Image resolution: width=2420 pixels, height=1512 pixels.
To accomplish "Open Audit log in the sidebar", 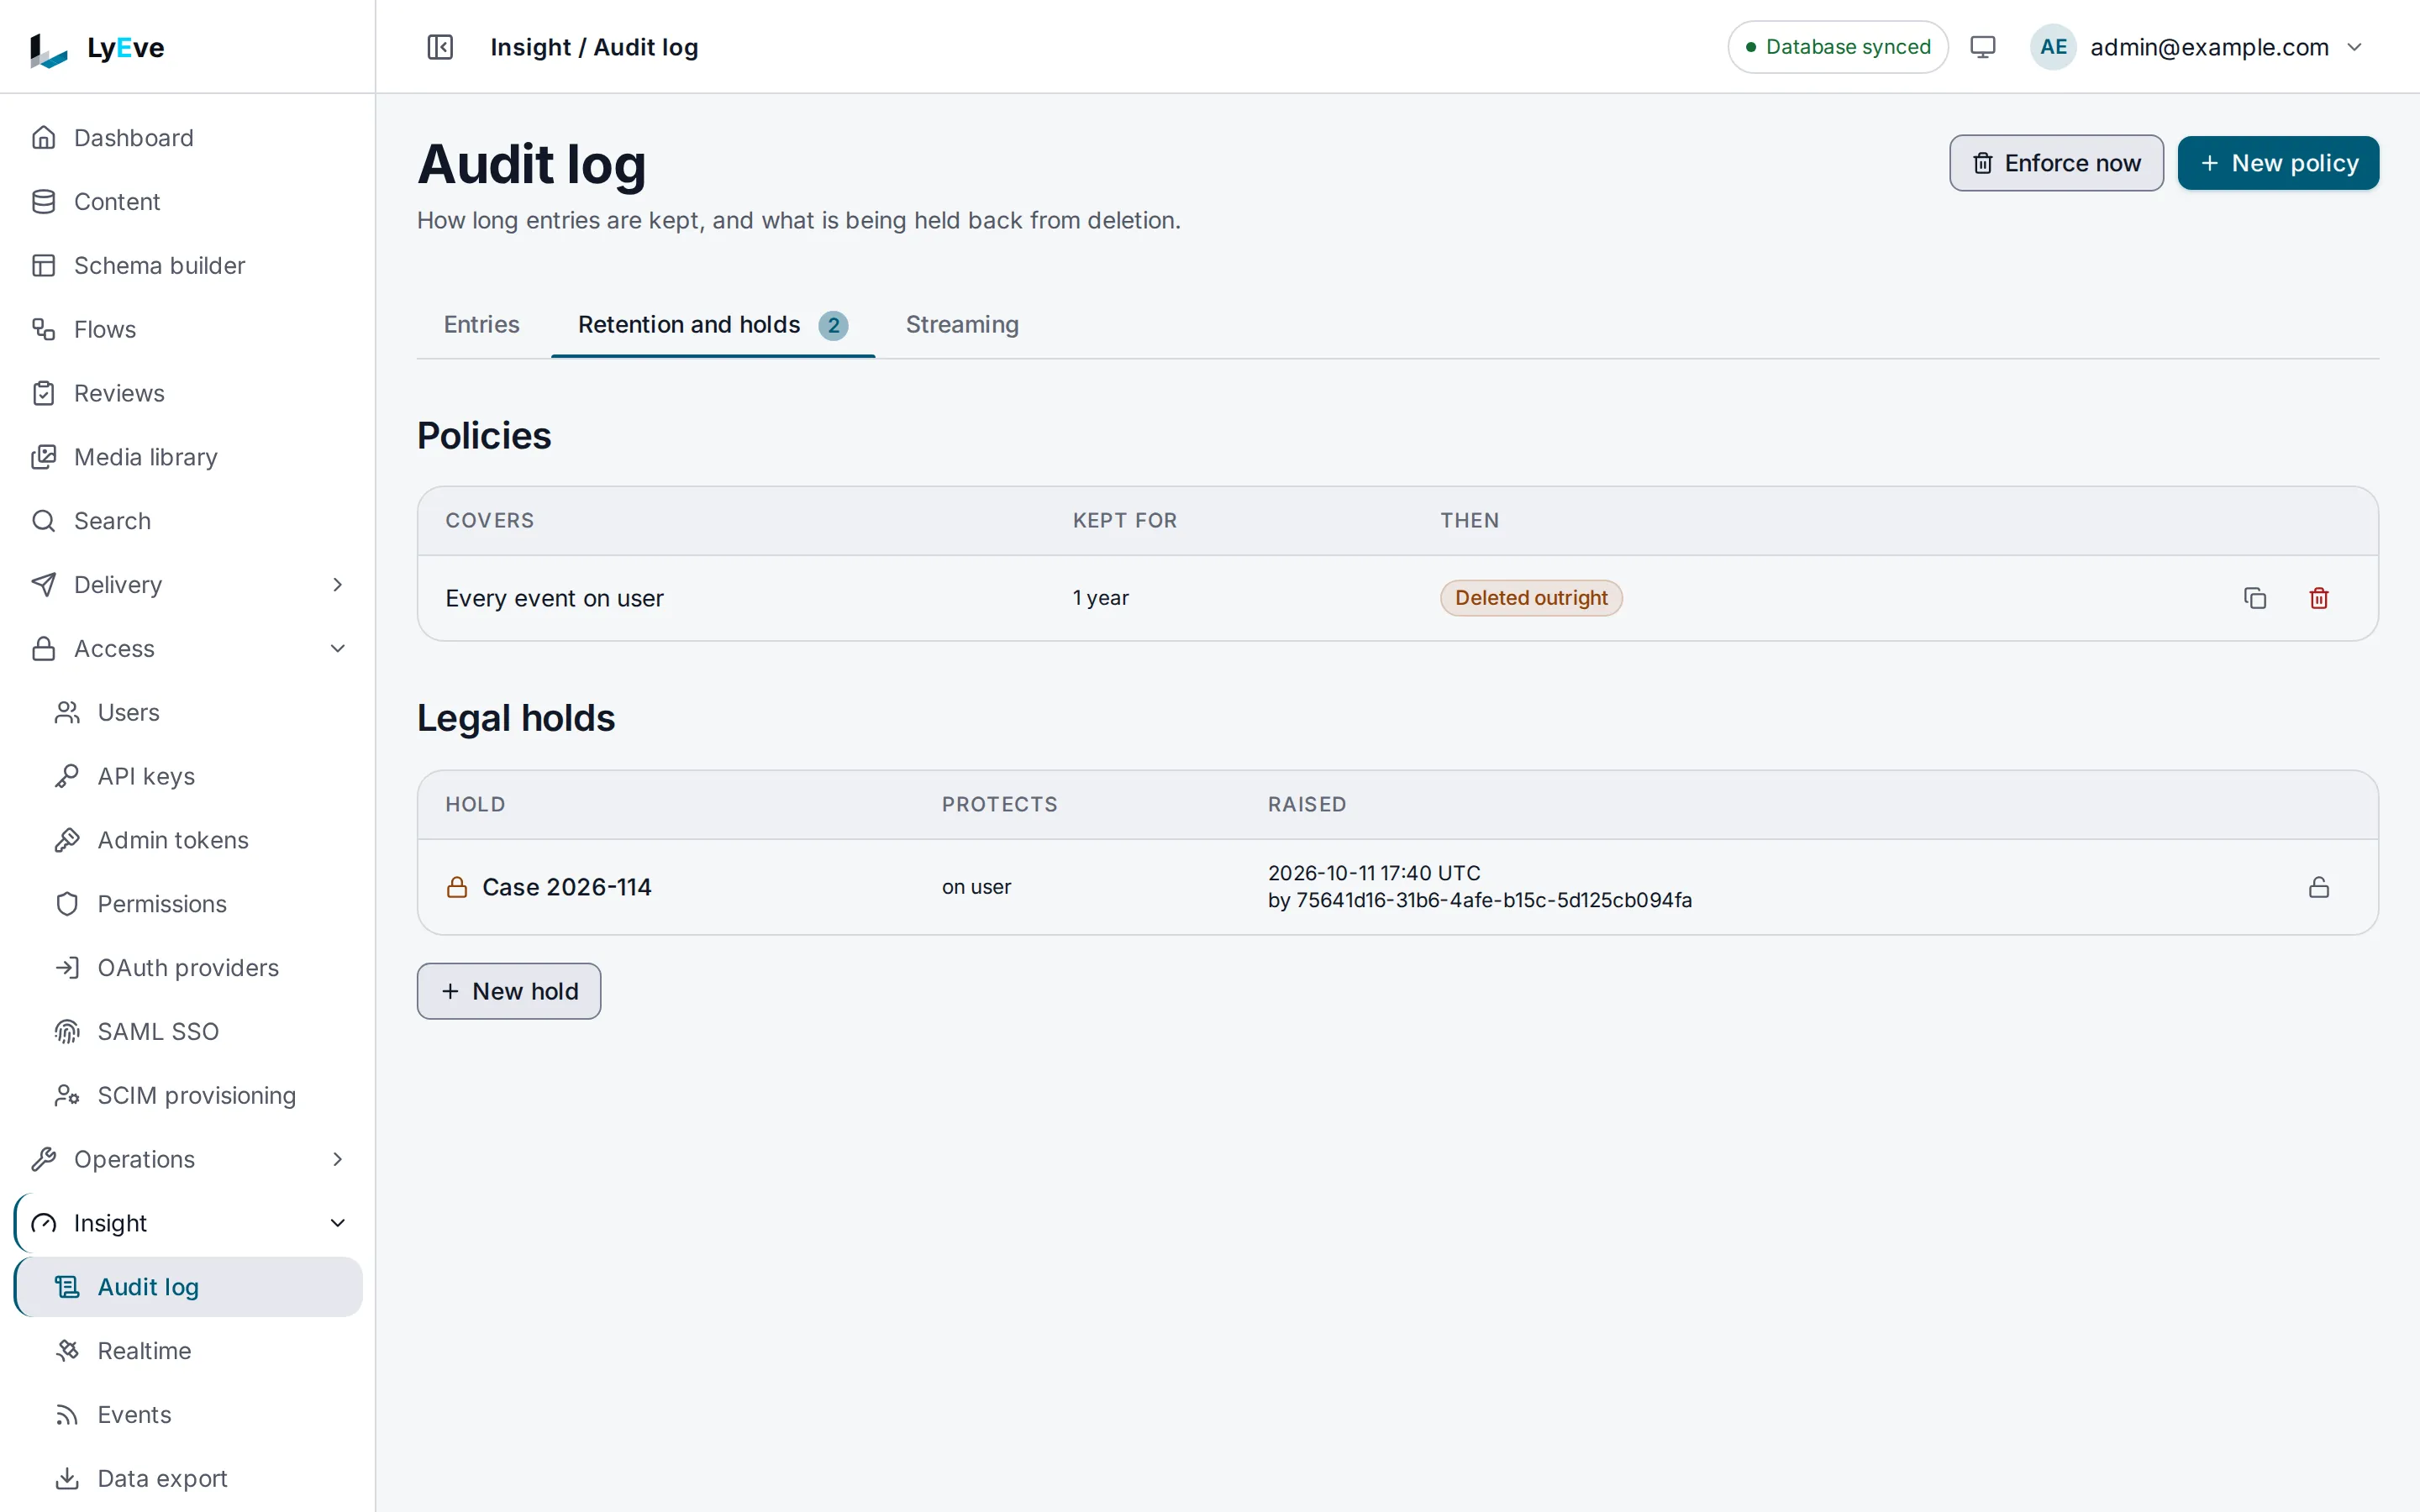I will 188,1287.
